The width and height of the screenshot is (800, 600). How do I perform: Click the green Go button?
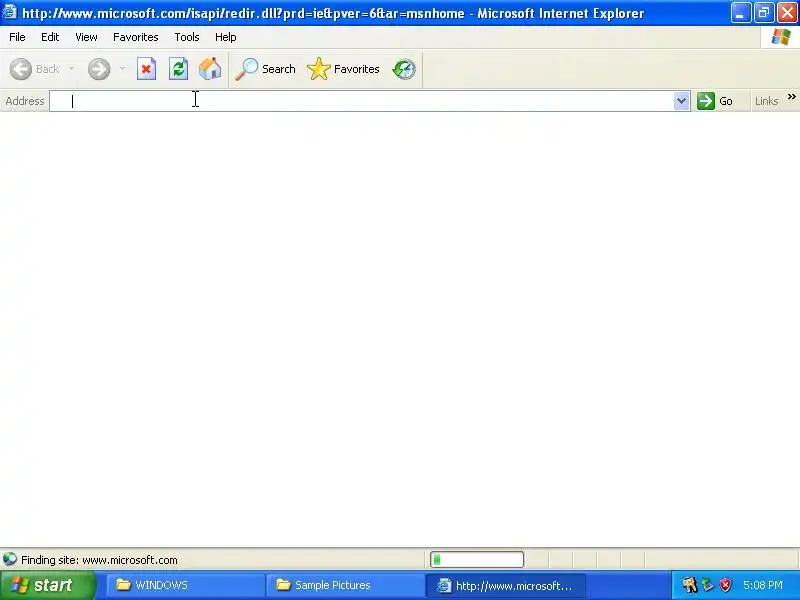(x=715, y=101)
